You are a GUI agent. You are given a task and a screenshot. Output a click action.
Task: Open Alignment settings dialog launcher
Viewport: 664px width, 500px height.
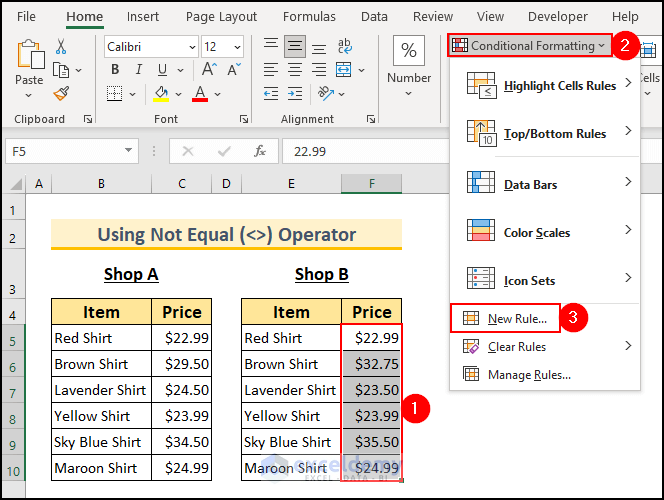[x=371, y=119]
